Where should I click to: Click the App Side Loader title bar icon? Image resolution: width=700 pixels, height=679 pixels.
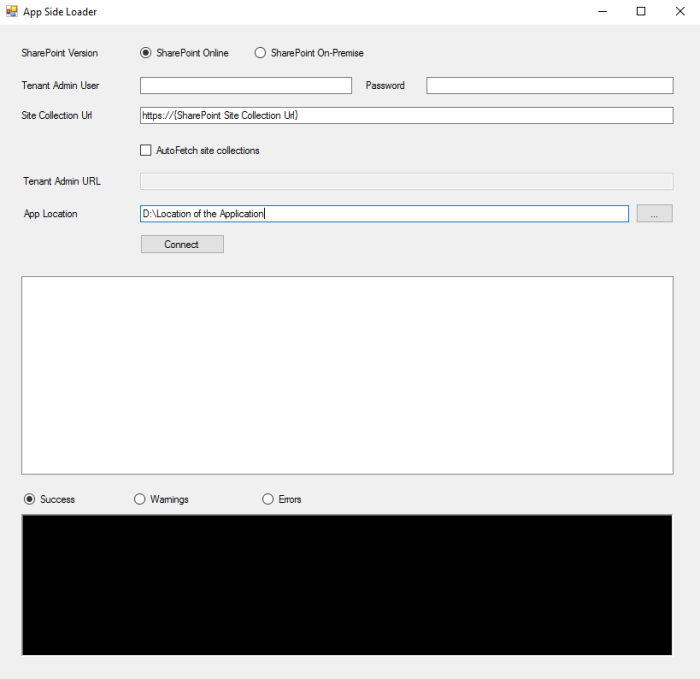[x=12, y=11]
